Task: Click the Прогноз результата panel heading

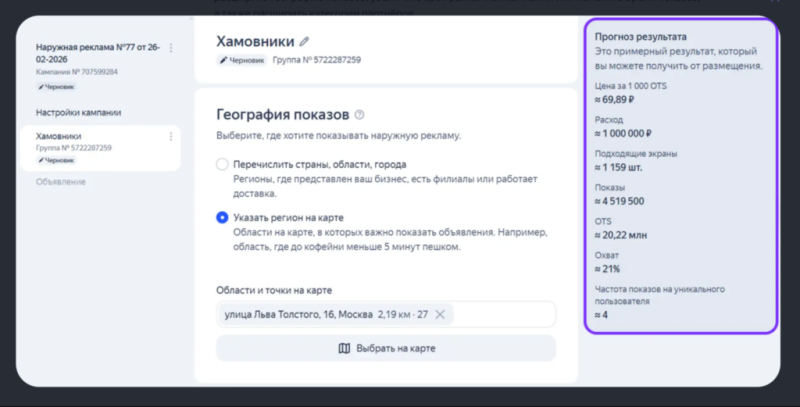Action: (x=640, y=37)
